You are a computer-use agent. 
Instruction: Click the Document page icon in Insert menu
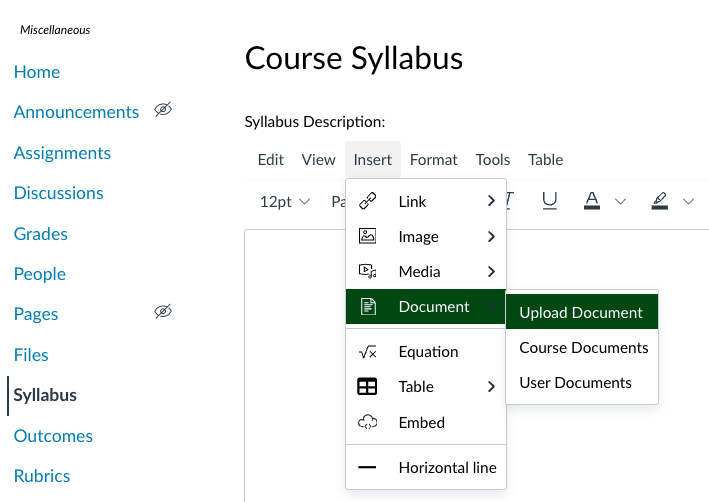pos(368,306)
